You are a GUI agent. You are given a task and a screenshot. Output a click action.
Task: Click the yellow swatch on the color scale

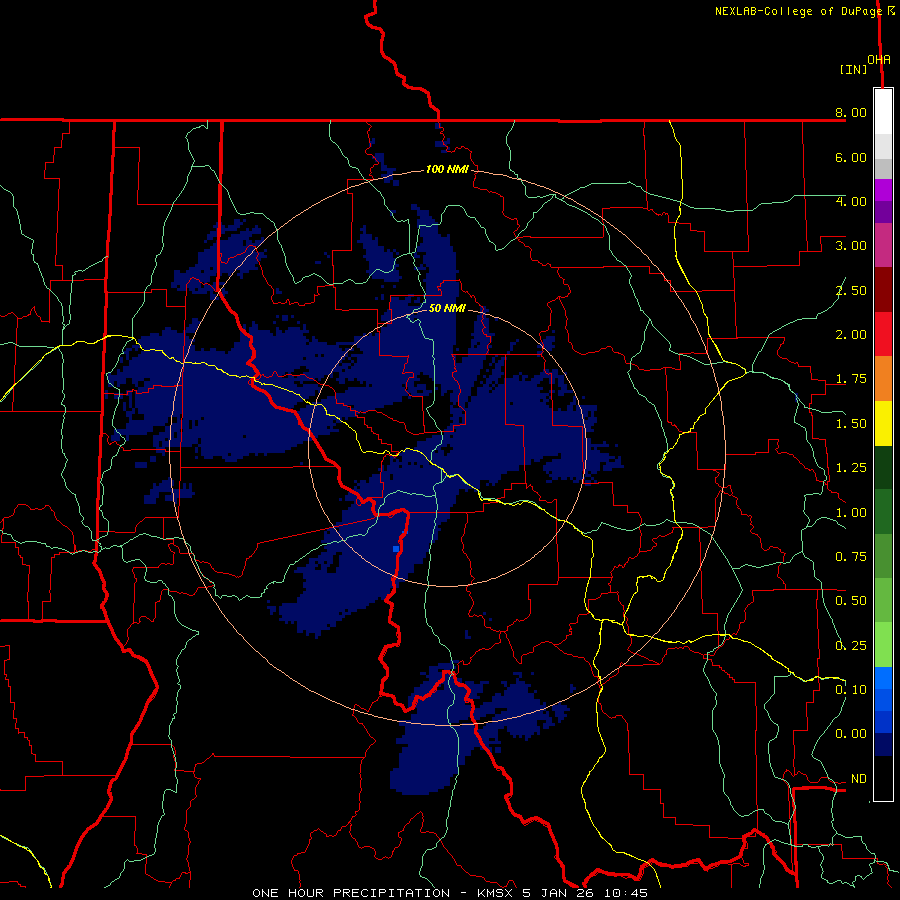click(x=883, y=424)
